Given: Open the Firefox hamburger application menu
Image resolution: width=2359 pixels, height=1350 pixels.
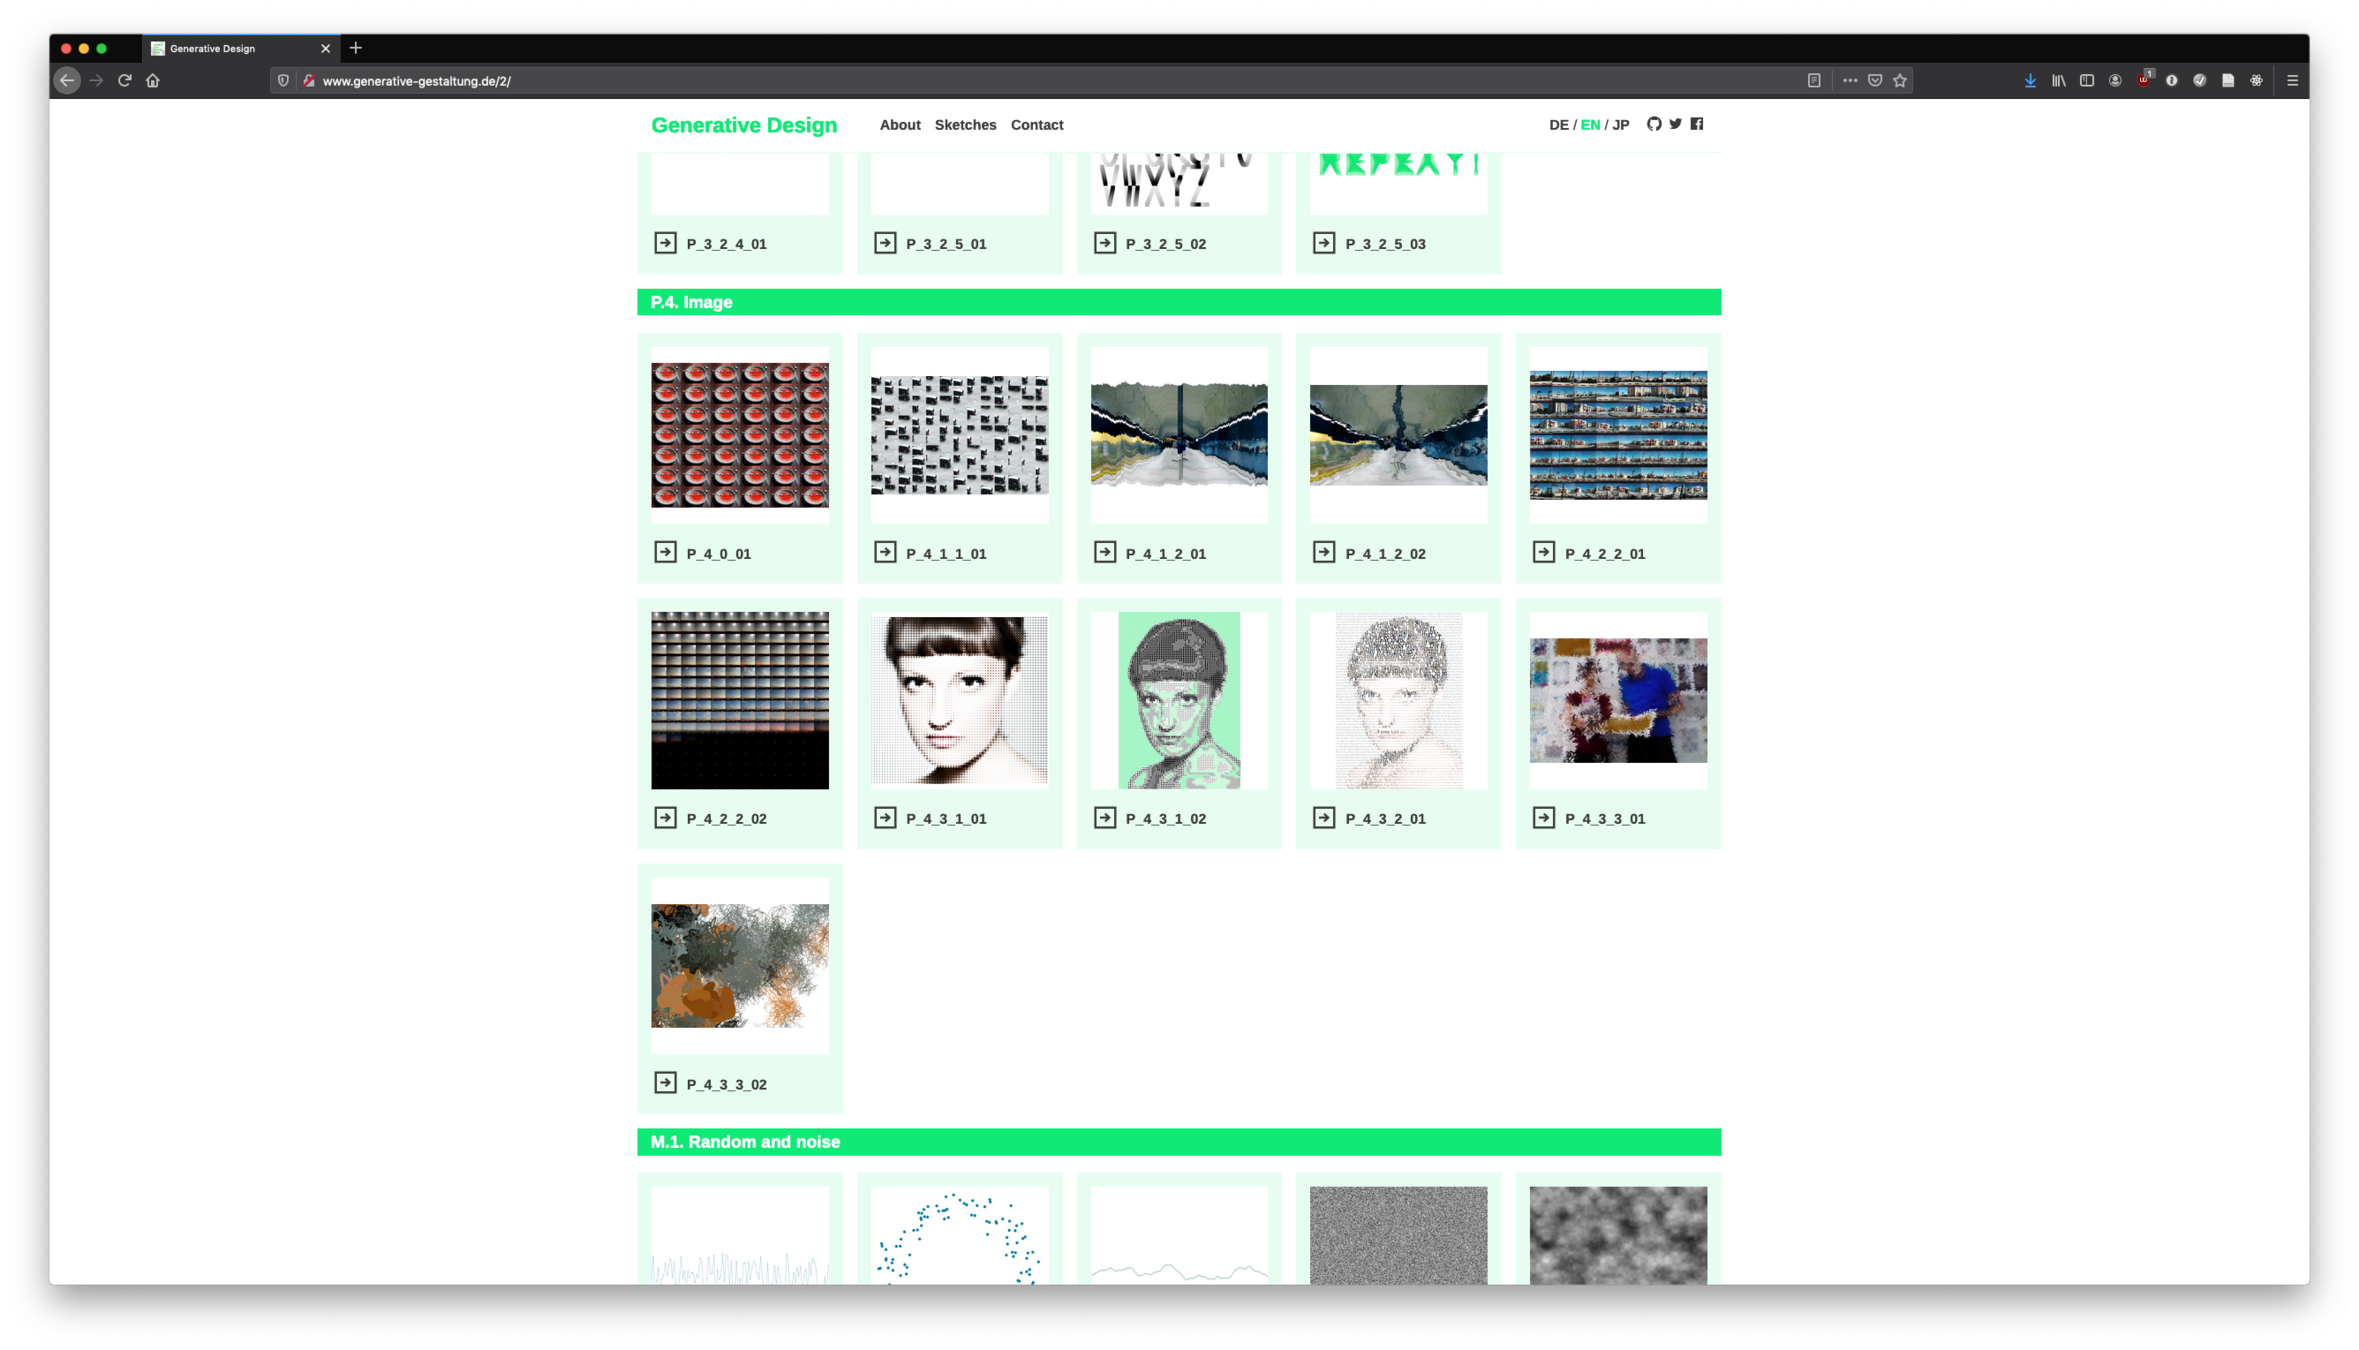Looking at the screenshot, I should click(2292, 81).
